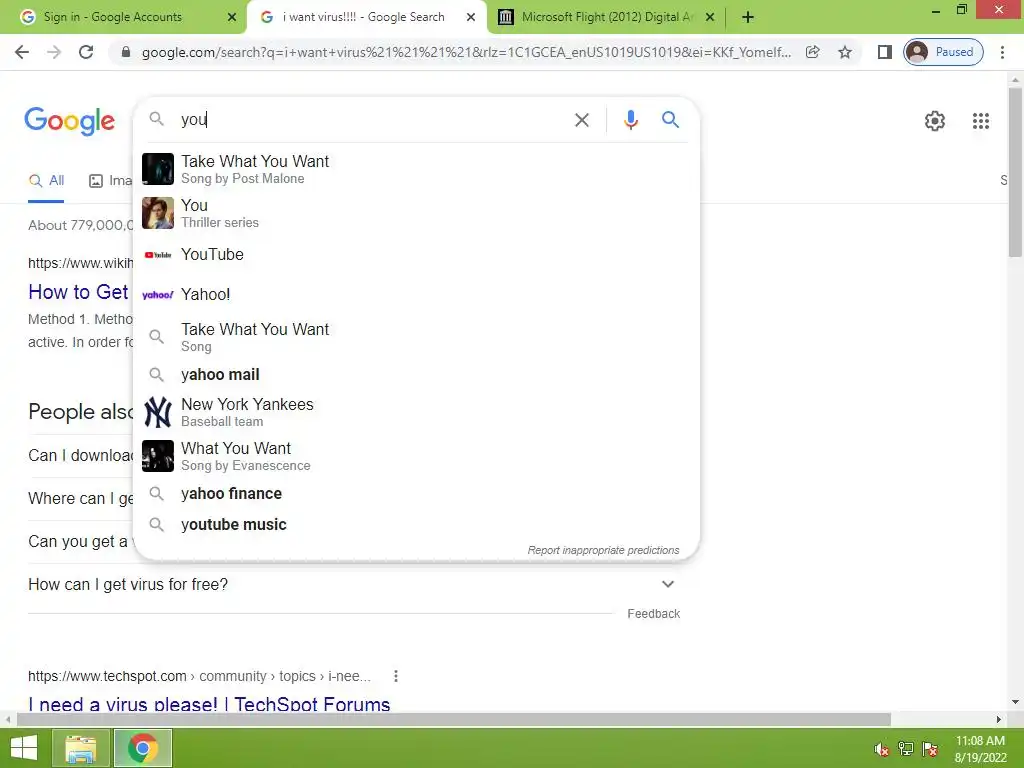Submit search with blue magnifier icon

[x=670, y=120]
